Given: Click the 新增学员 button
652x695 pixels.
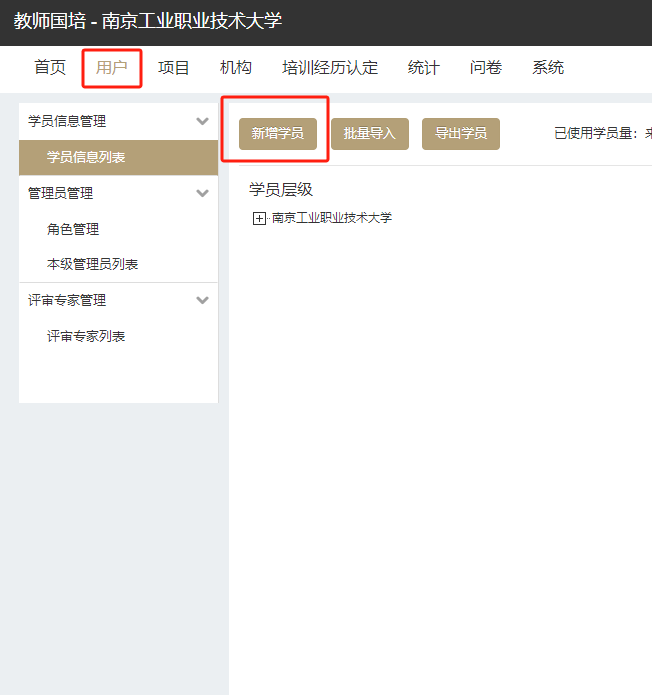Looking at the screenshot, I should 277,133.
